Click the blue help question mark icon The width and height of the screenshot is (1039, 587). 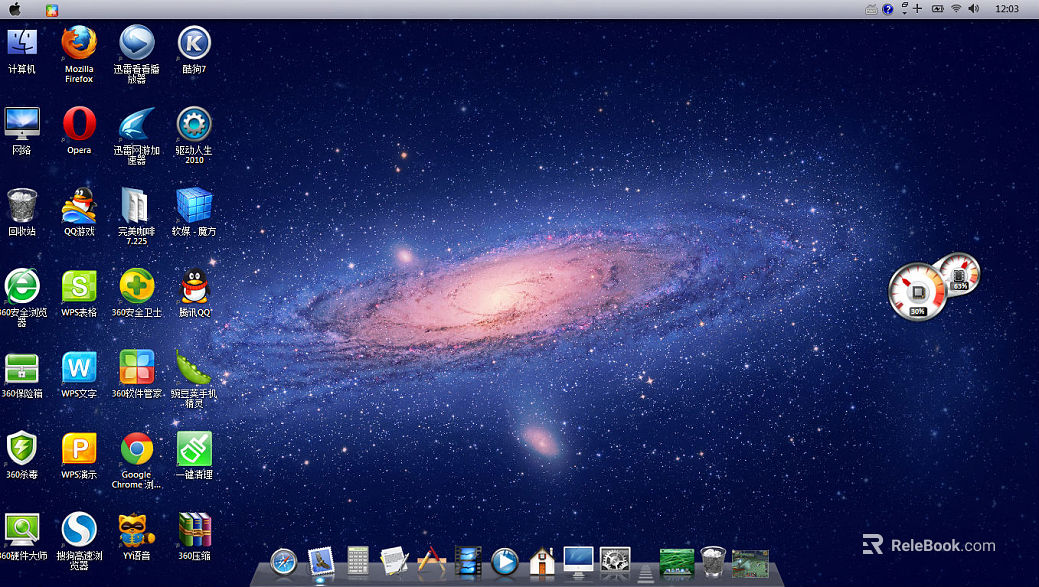[x=888, y=9]
